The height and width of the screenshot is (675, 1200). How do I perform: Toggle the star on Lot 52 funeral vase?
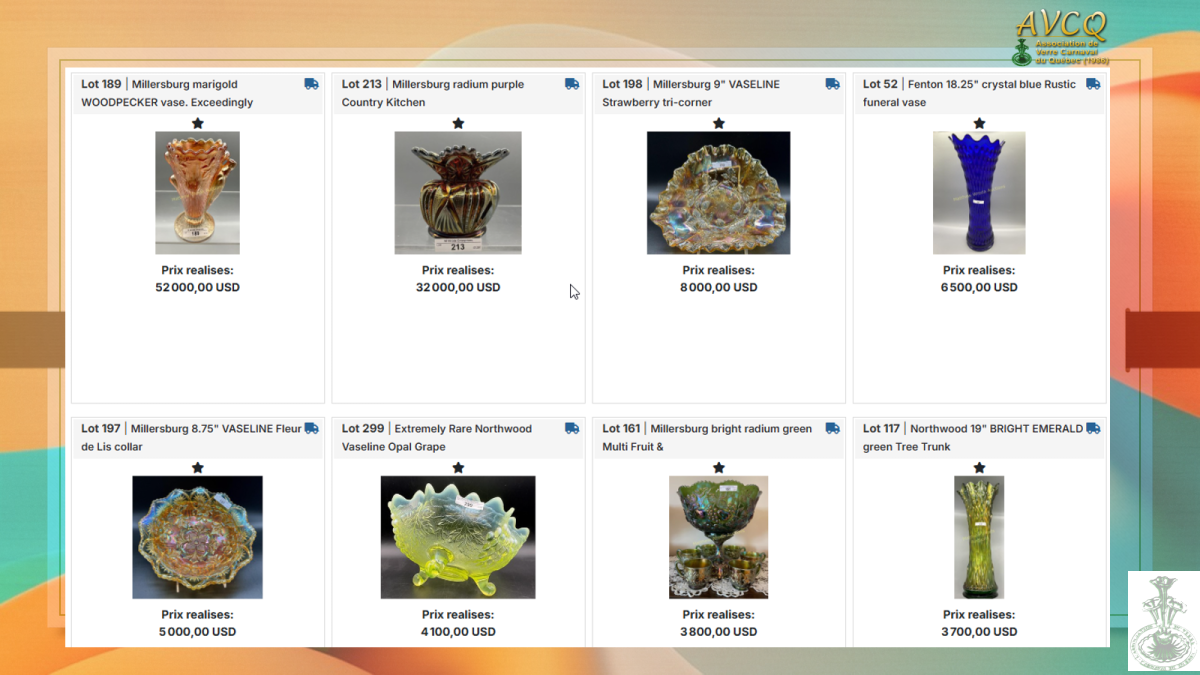click(979, 123)
